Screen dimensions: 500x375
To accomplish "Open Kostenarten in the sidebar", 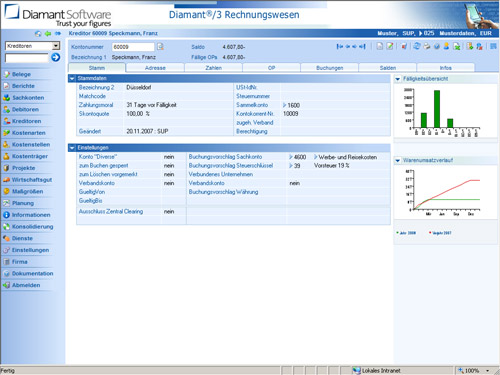I will coord(28,133).
